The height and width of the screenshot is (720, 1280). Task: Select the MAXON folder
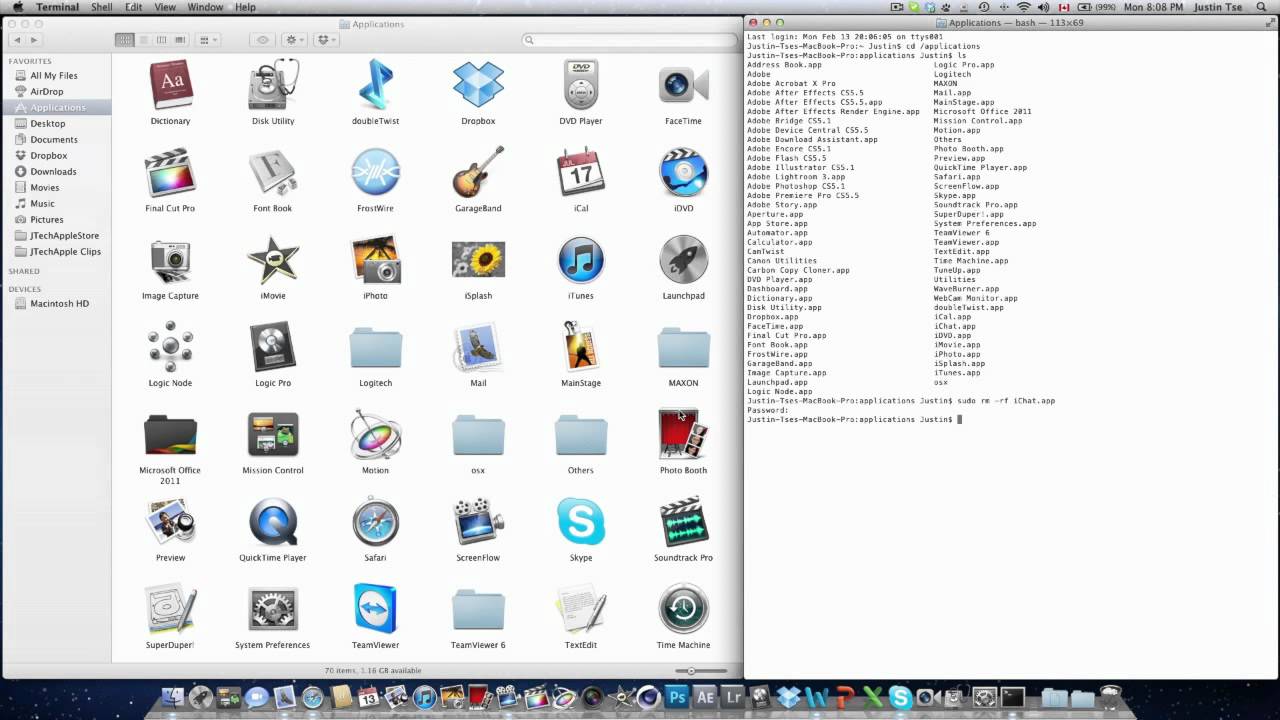[683, 349]
